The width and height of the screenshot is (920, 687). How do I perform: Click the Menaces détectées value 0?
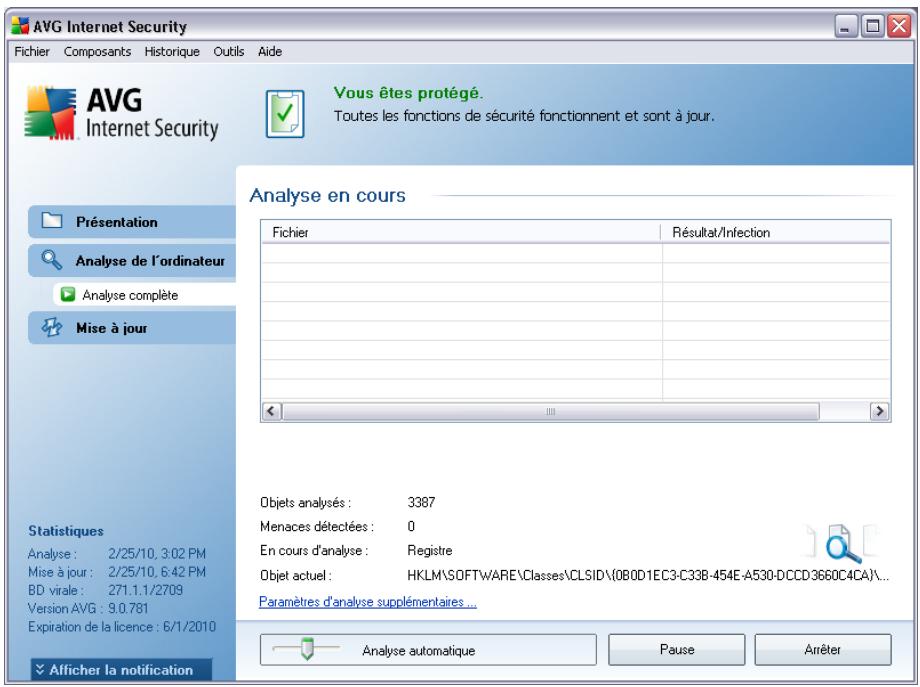click(411, 526)
